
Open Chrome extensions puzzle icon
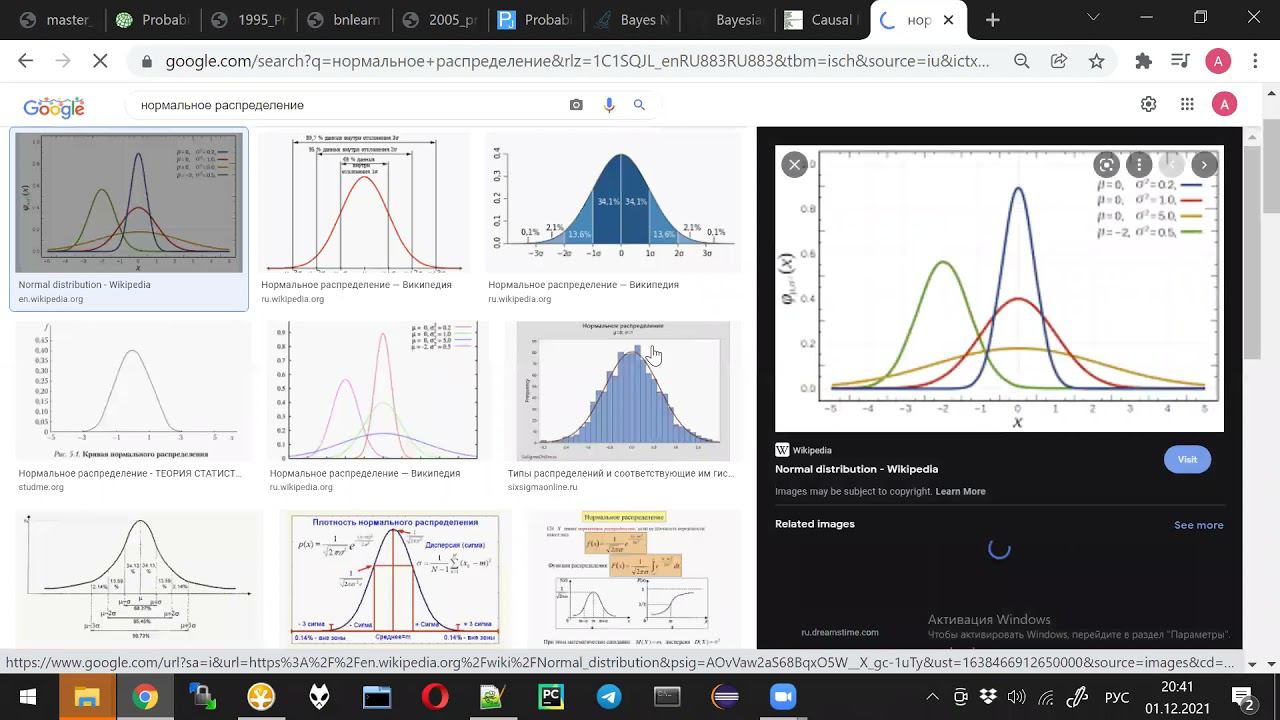(1144, 61)
